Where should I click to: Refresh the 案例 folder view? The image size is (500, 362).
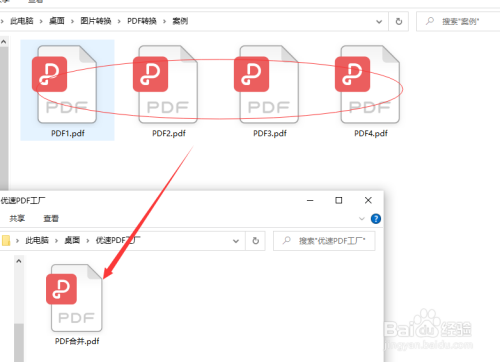[x=399, y=22]
